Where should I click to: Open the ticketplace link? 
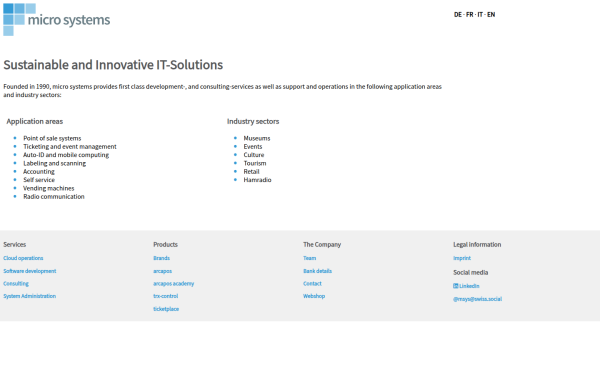166,309
